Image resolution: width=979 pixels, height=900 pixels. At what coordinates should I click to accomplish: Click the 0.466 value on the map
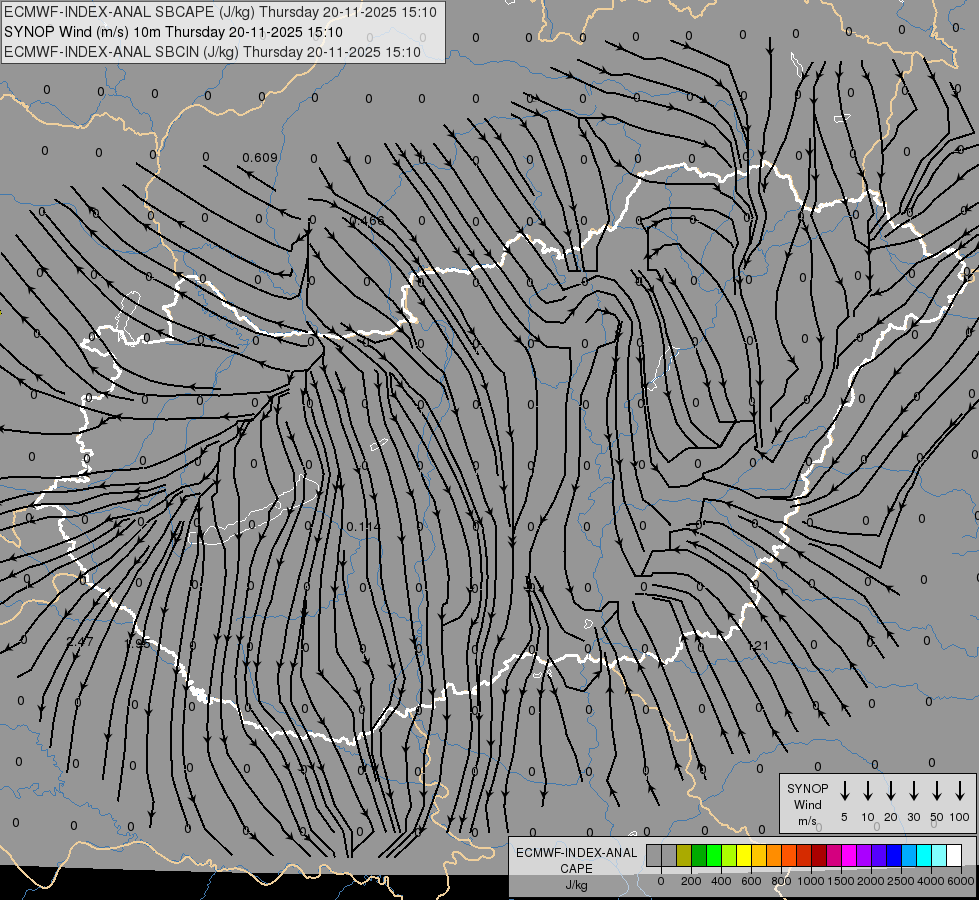pos(367,220)
